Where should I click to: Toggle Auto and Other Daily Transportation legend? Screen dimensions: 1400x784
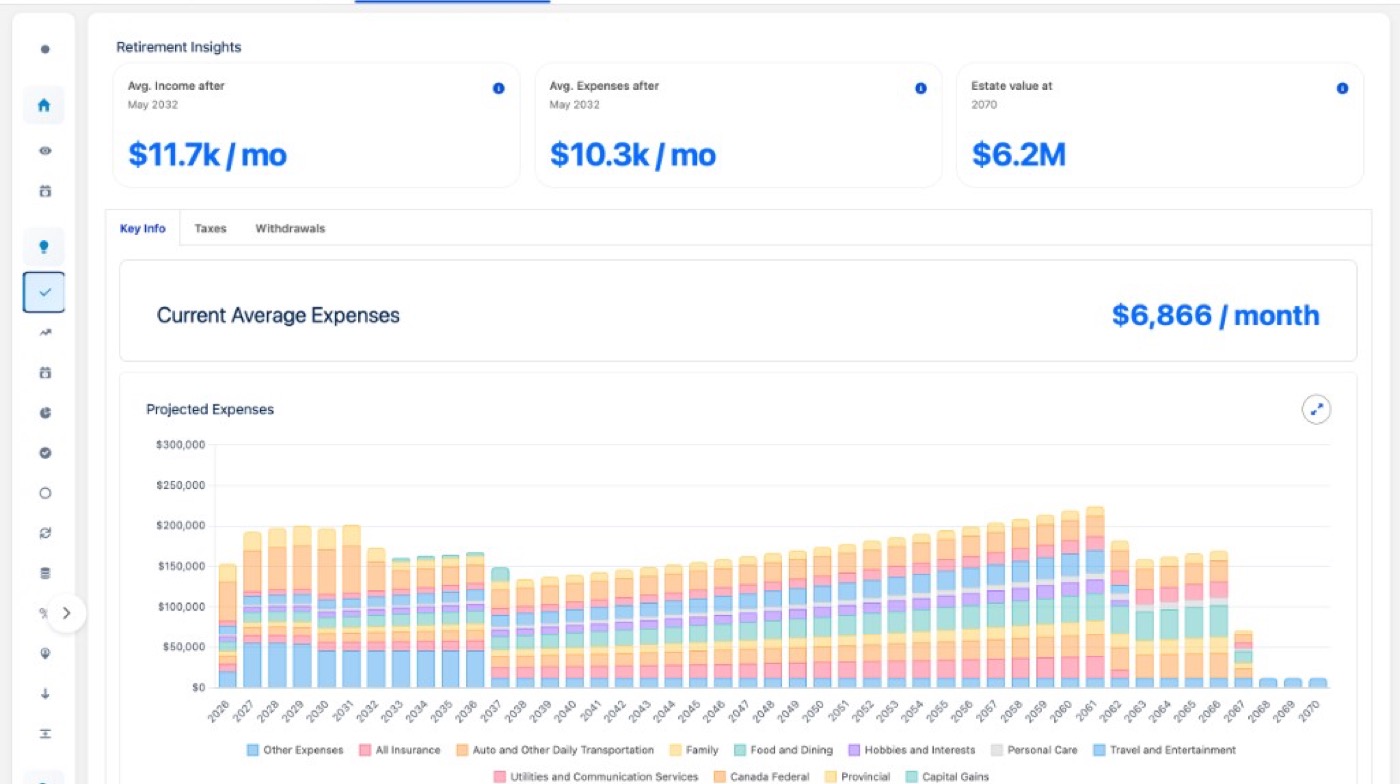(x=555, y=750)
